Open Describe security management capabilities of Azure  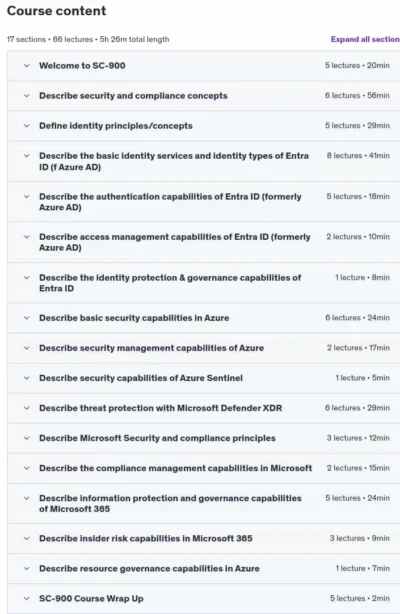tap(151, 348)
